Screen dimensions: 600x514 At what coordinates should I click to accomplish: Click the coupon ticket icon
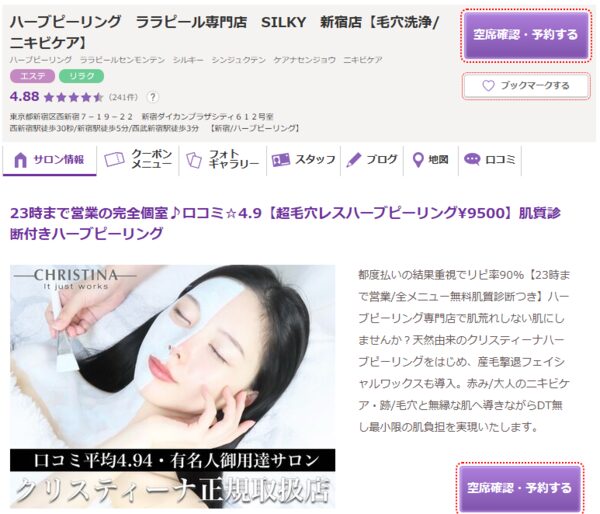pos(114,160)
